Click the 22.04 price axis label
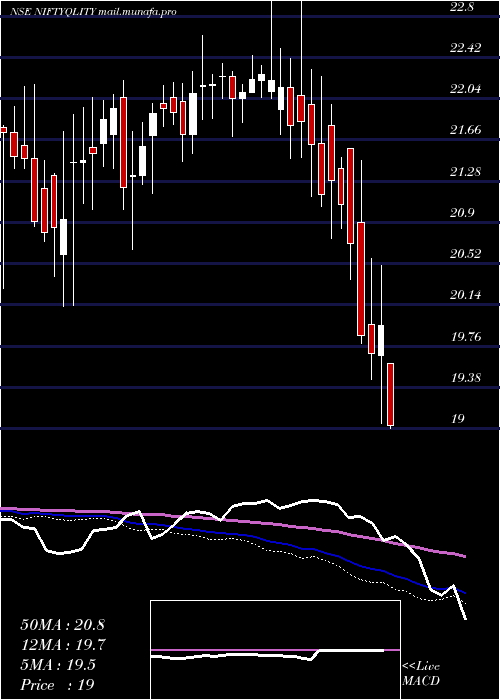Image resolution: width=500 pixels, height=700 pixels. 465,89
